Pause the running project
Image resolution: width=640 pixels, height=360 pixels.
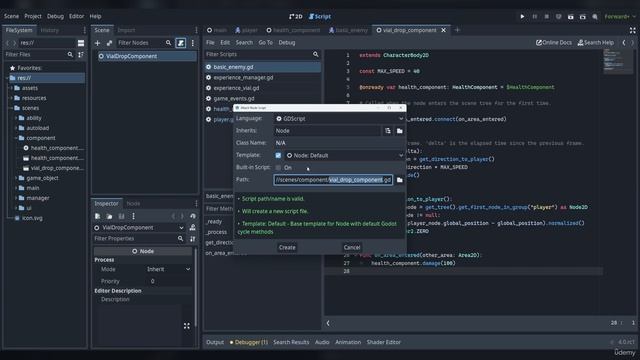click(534, 17)
